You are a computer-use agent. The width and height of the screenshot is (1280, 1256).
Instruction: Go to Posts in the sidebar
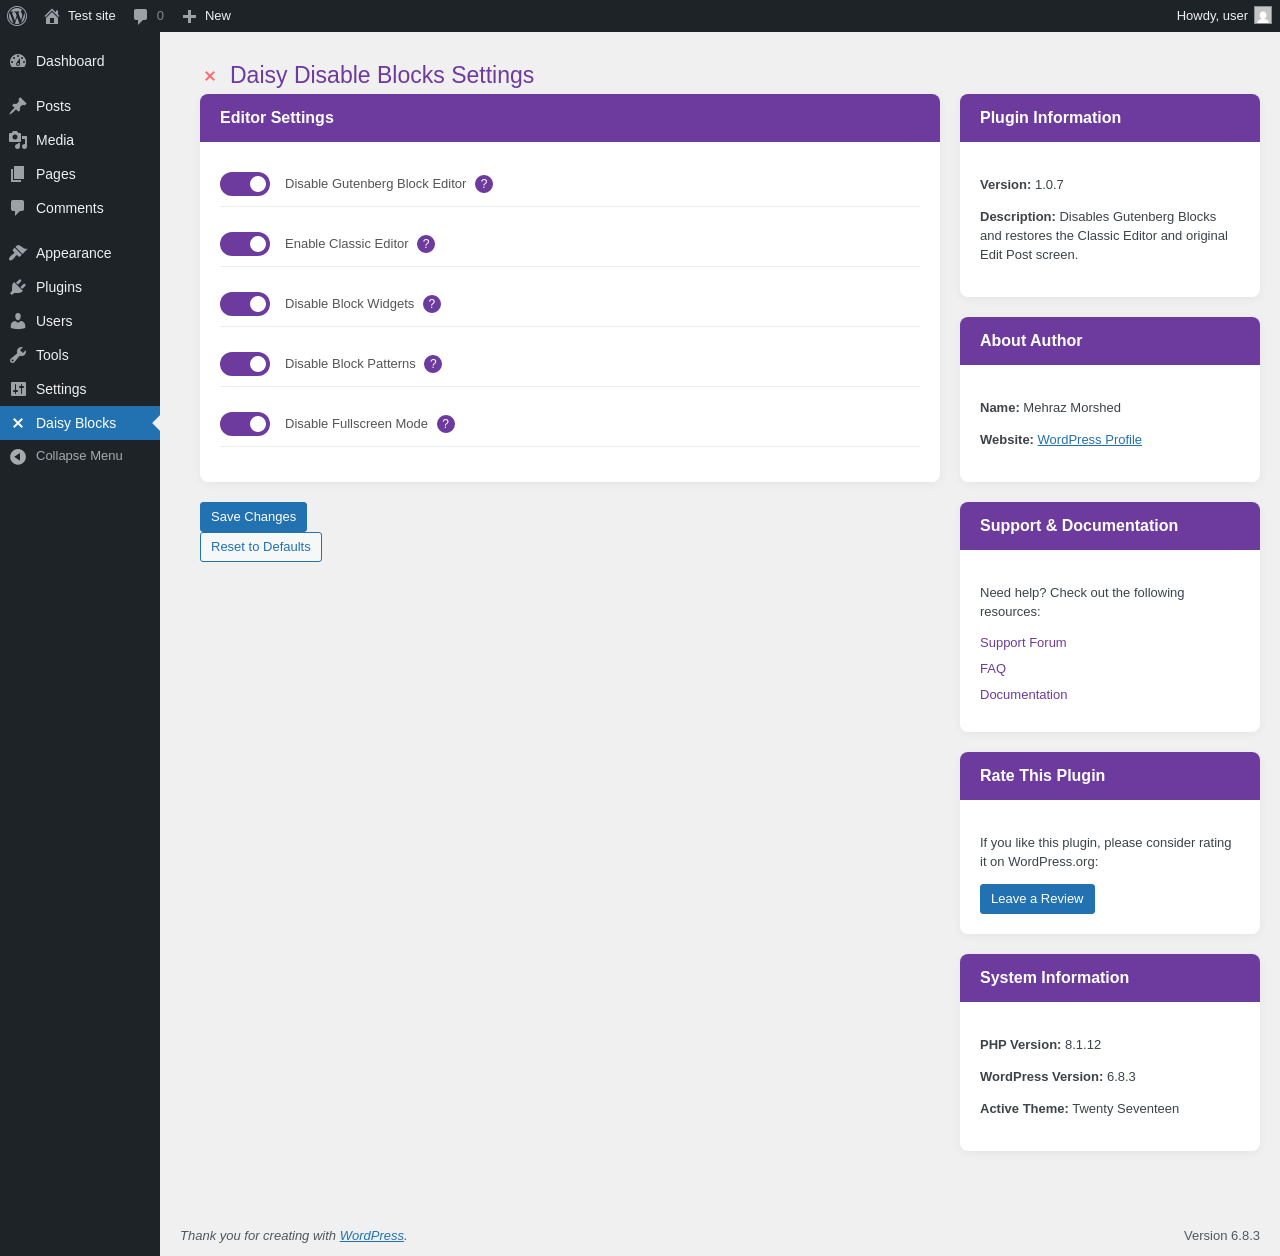[80, 106]
